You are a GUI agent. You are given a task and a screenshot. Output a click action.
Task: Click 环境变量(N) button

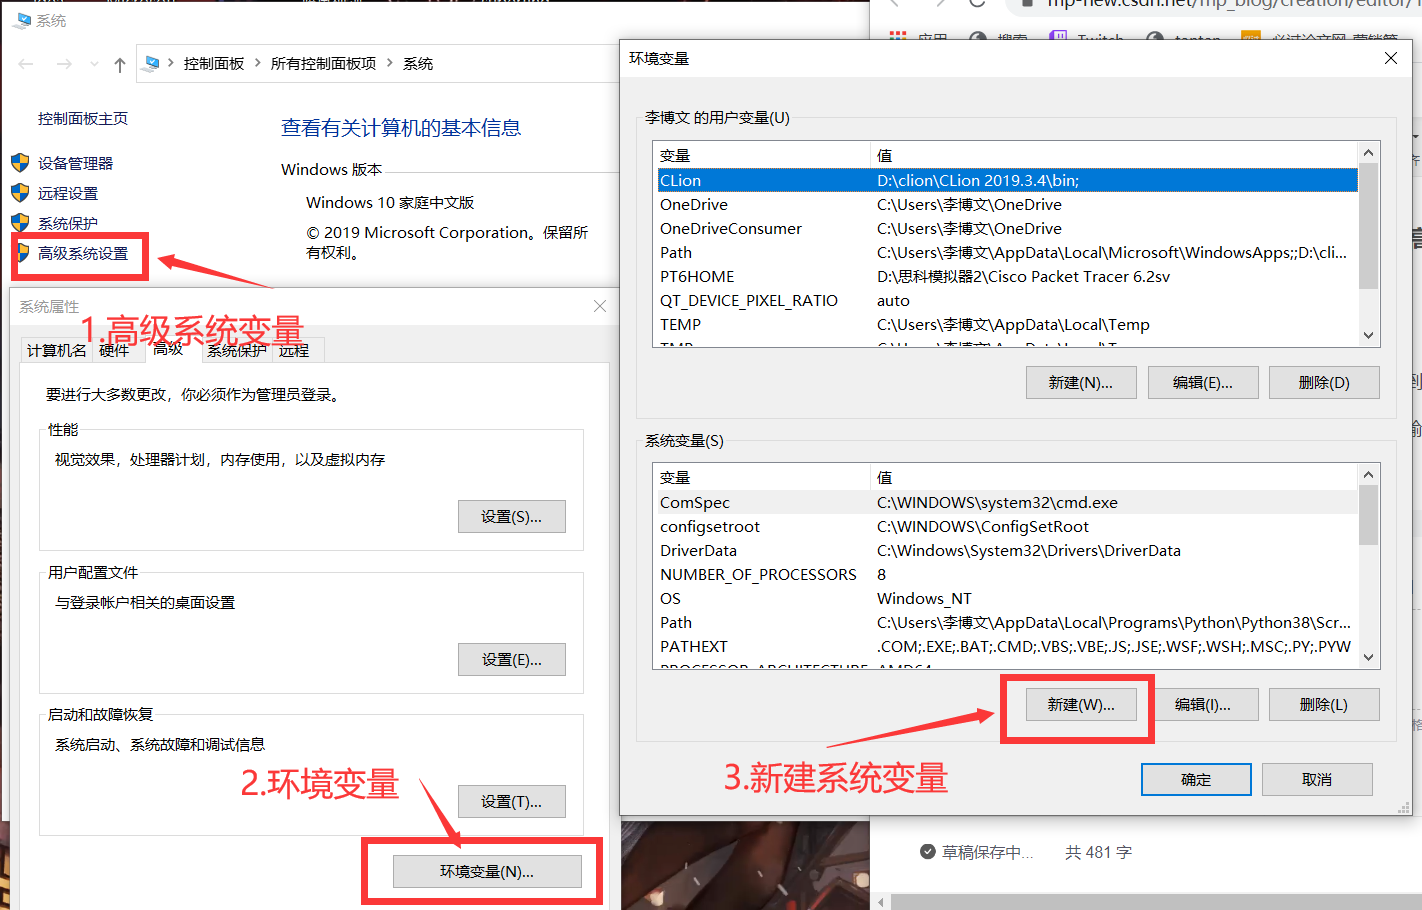coord(487,872)
